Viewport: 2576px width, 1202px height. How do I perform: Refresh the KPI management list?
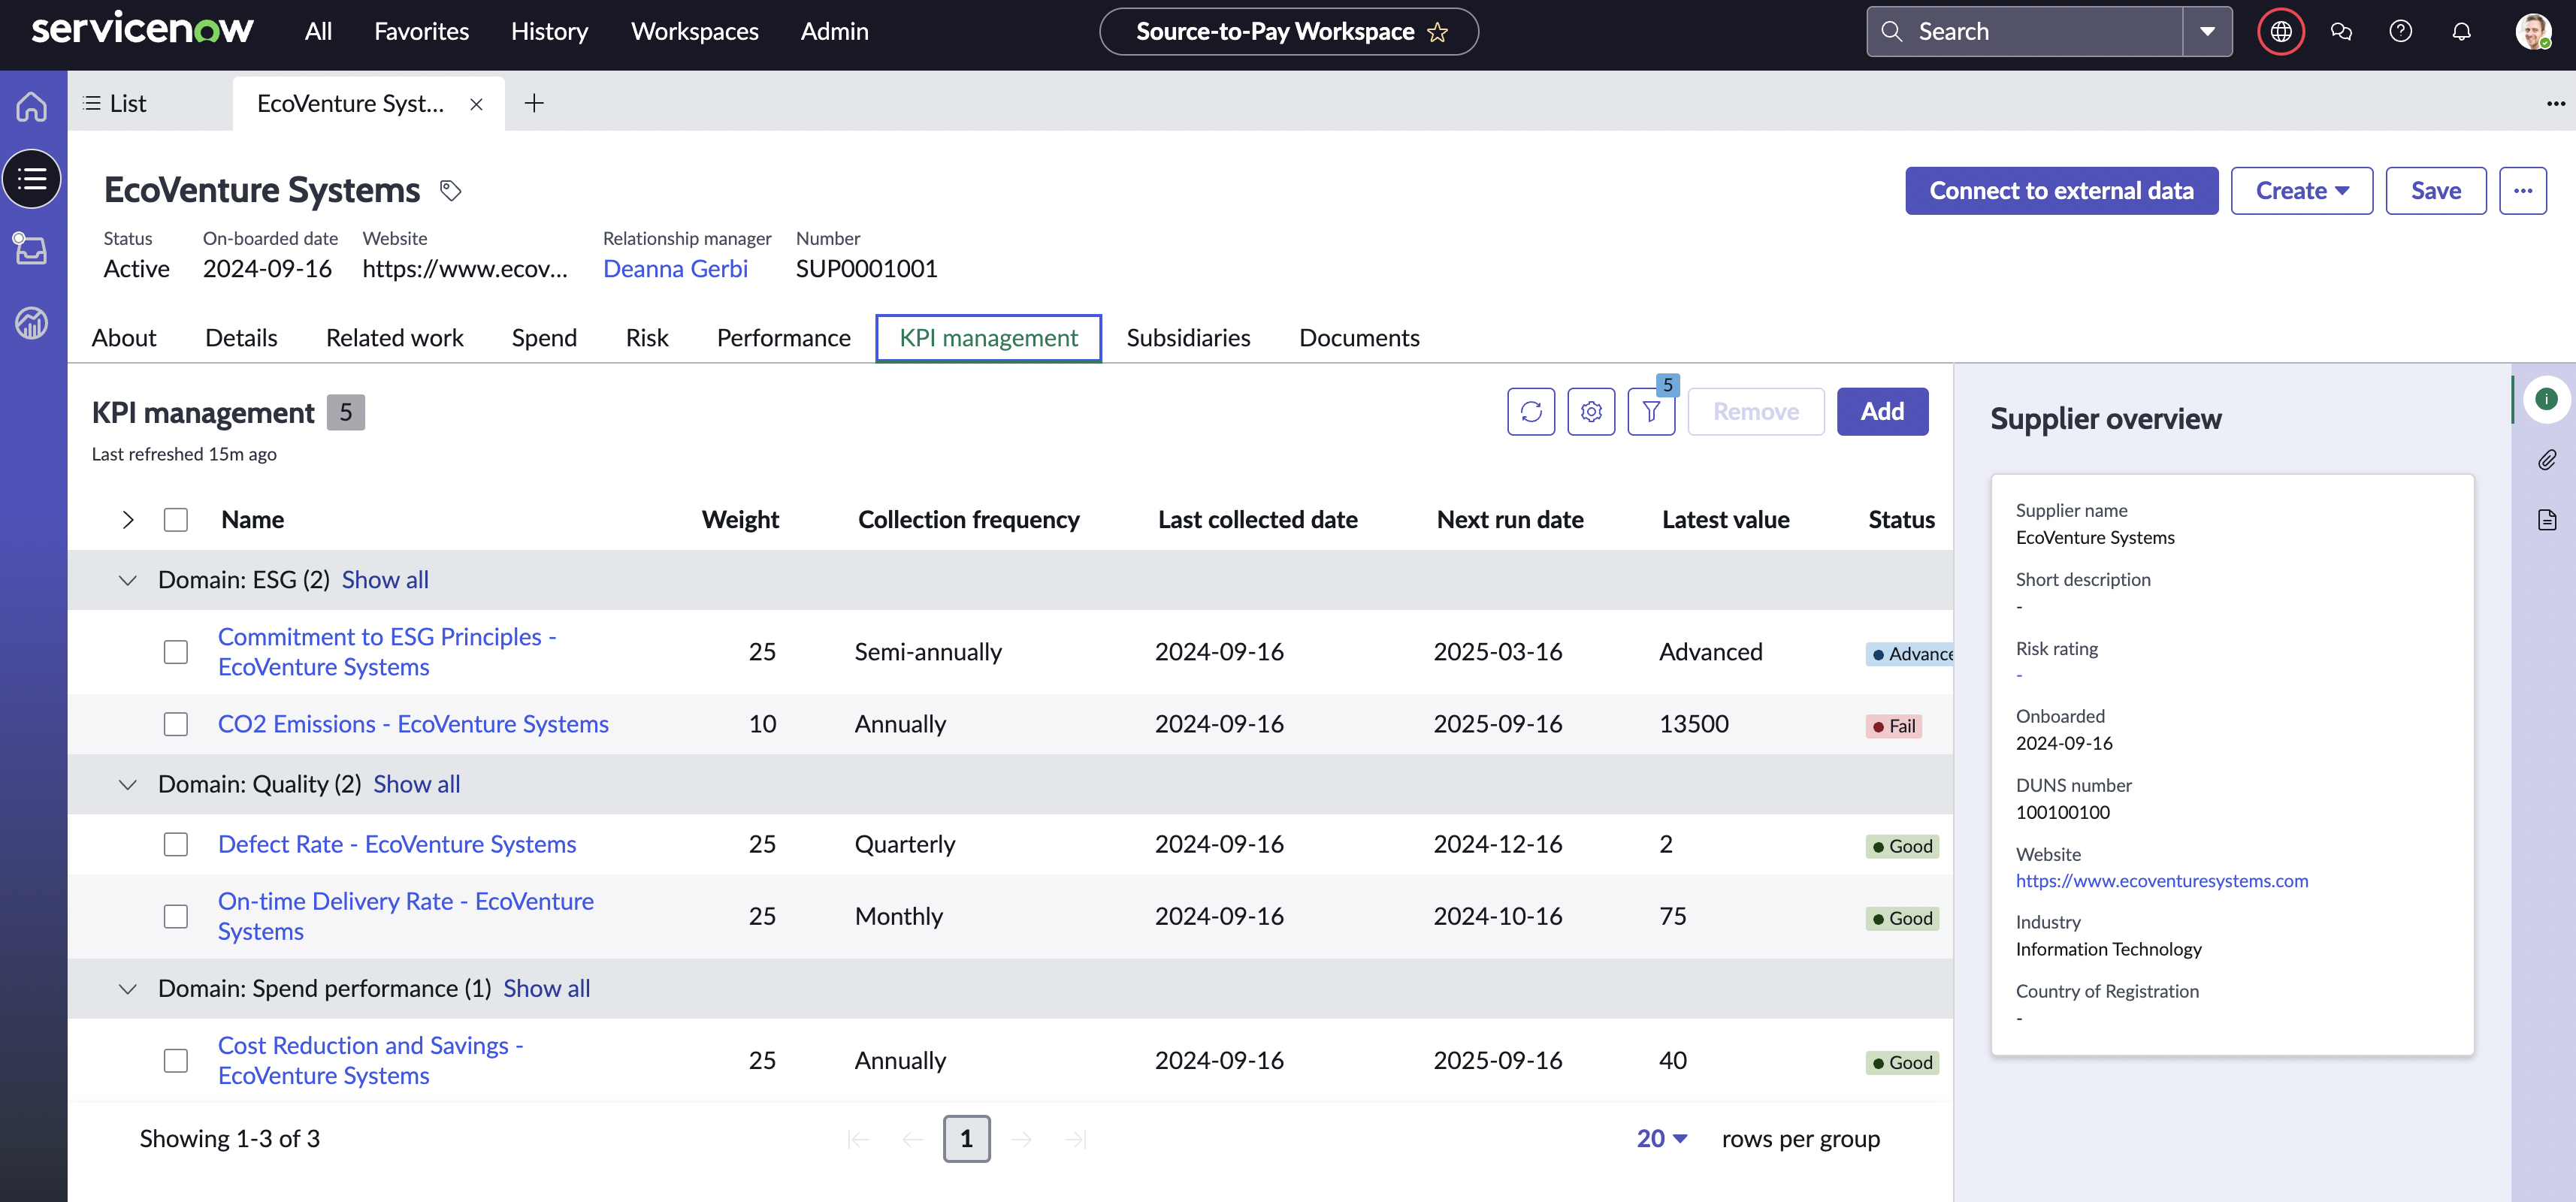tap(1531, 411)
